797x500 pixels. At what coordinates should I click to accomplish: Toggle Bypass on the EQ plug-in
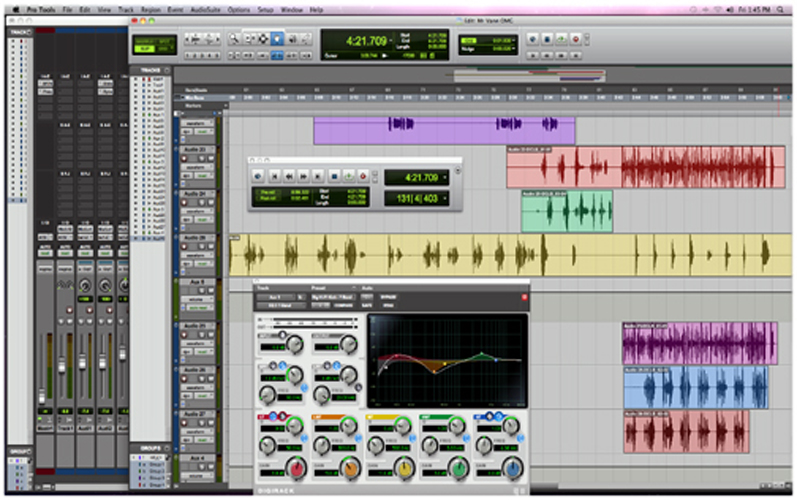[390, 297]
